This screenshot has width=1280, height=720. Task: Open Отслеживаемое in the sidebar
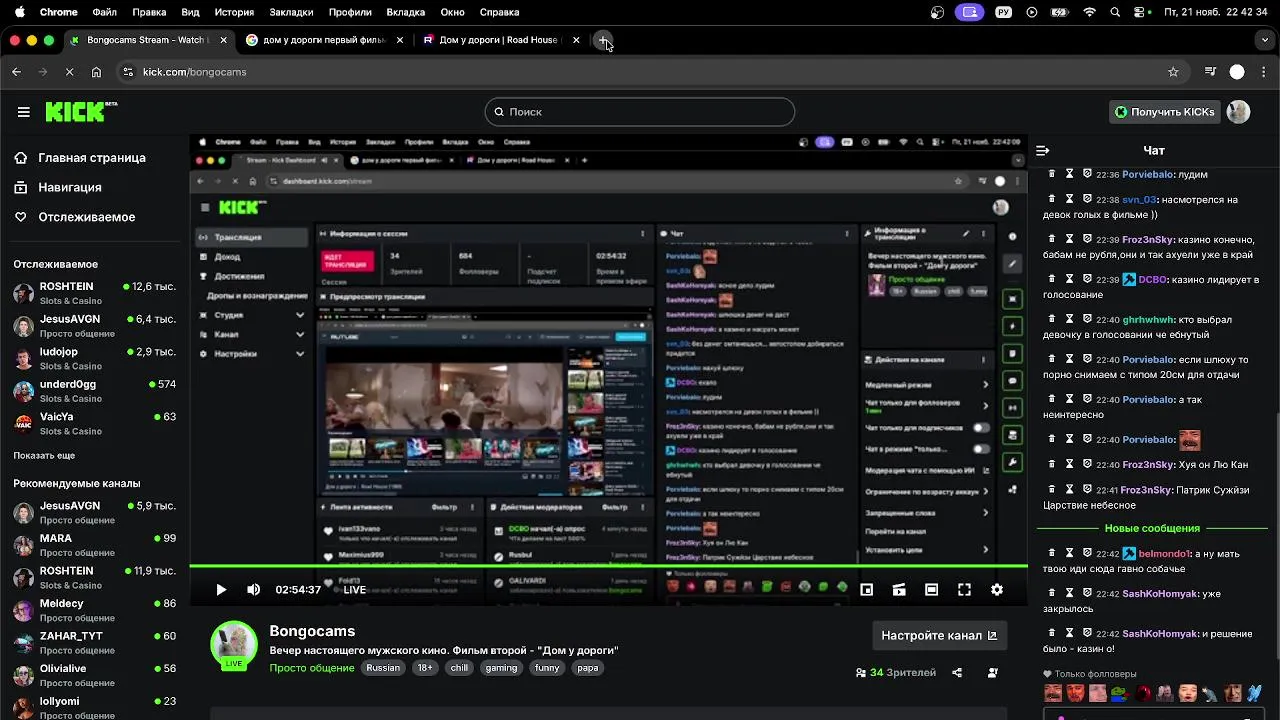click(x=74, y=217)
